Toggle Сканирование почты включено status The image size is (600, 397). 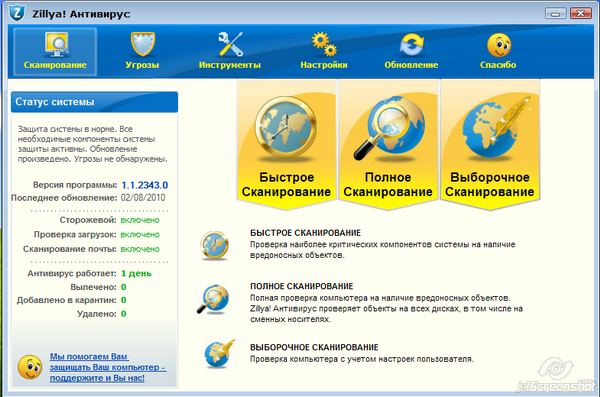140,249
